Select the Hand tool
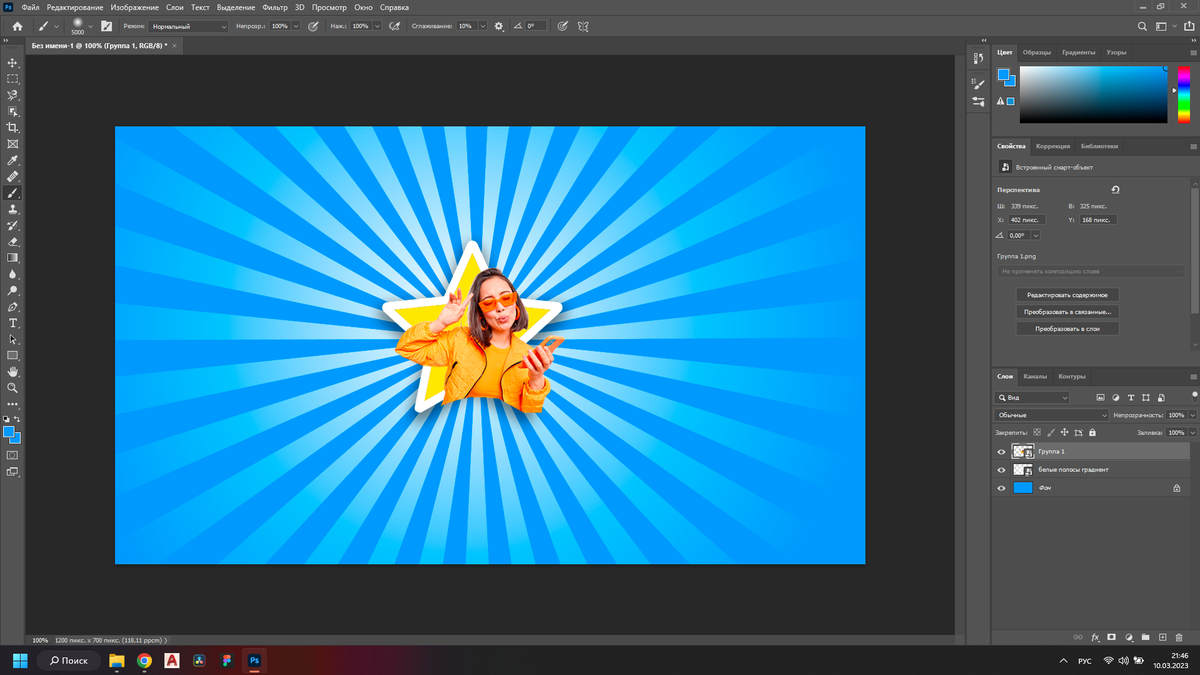 click(13, 371)
